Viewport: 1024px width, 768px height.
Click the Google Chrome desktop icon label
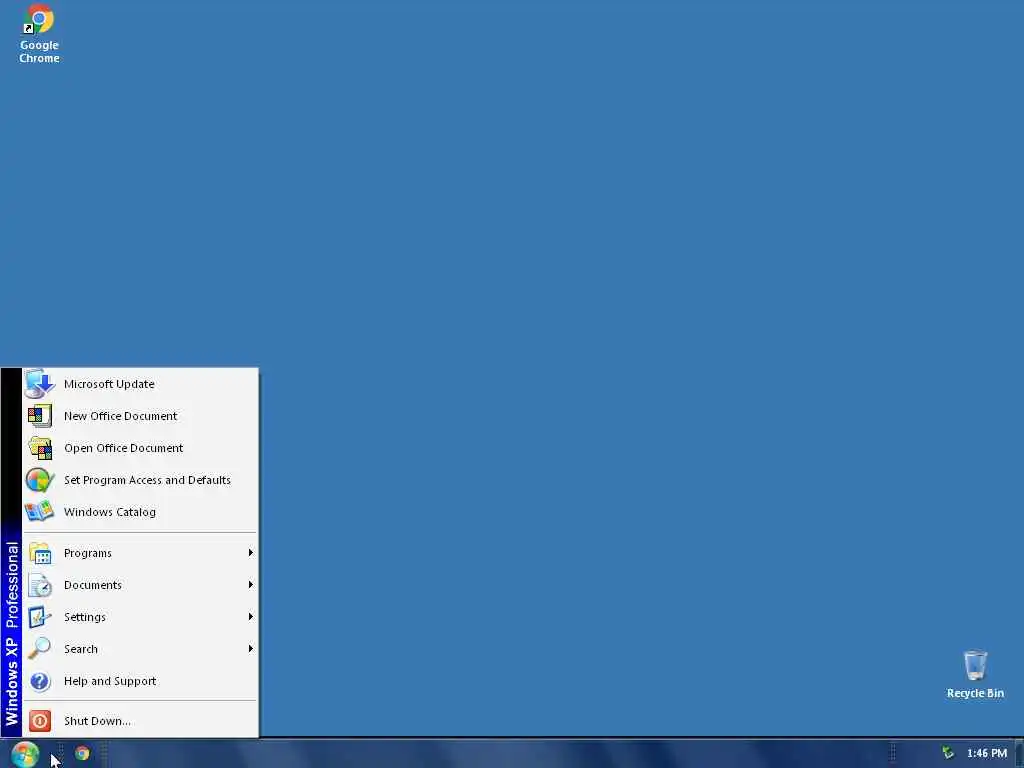click(x=39, y=52)
